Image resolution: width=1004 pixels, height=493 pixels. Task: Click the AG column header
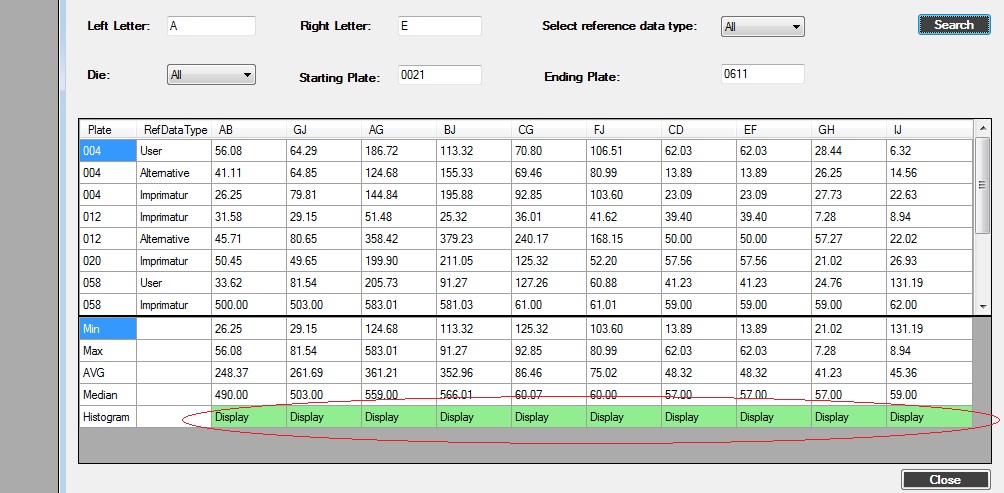pyautogui.click(x=399, y=130)
